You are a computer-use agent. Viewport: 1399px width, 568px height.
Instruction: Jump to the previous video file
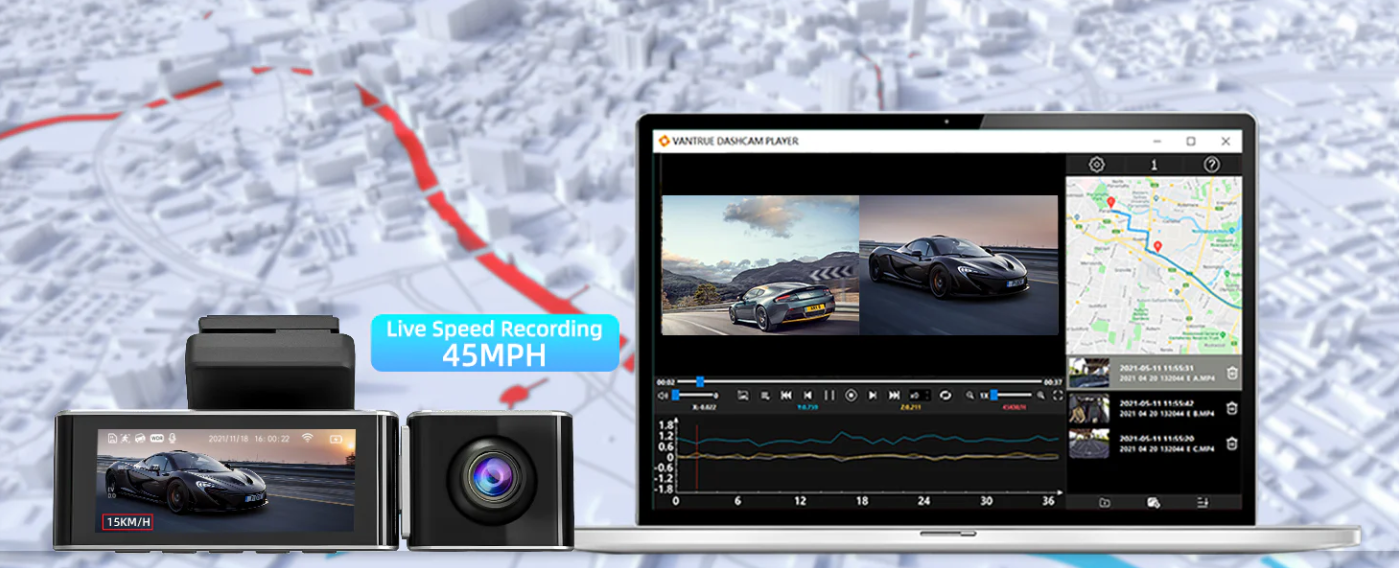[786, 396]
